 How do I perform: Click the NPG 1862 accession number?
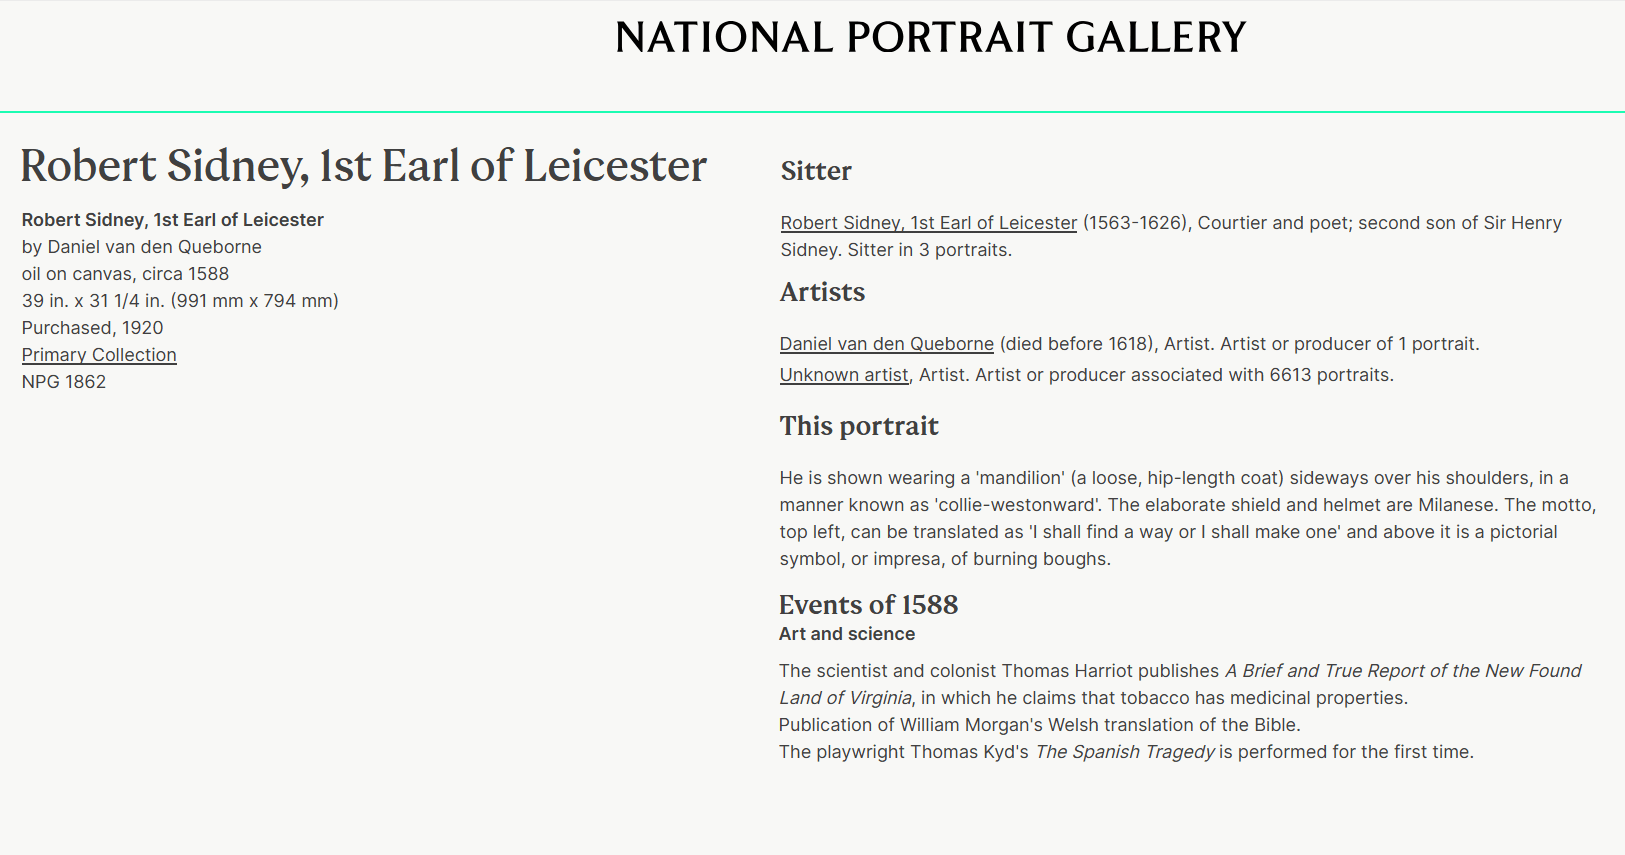coord(64,382)
